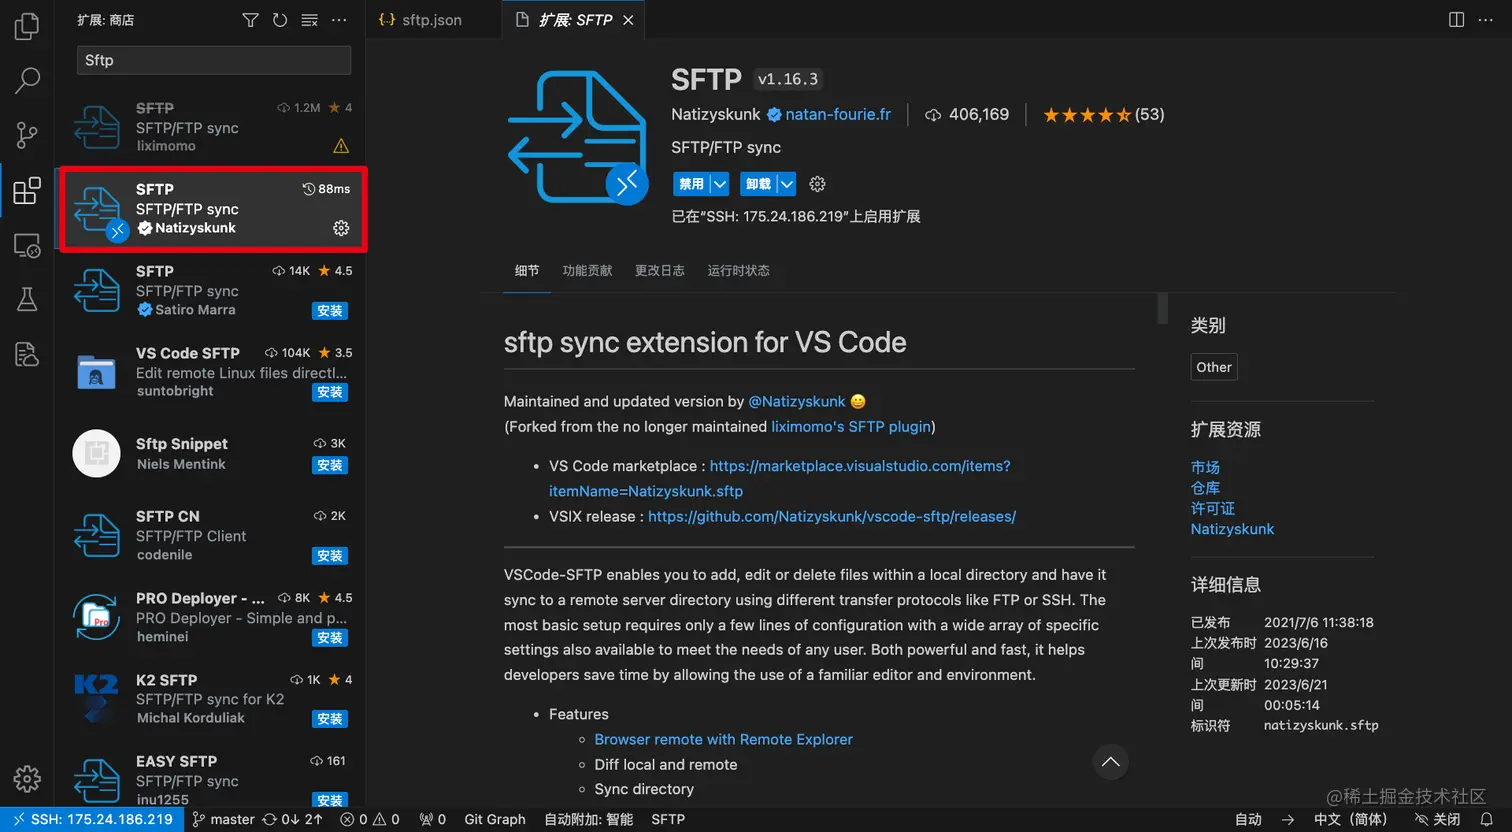The image size is (1512, 832).
Task: Select the Extensions view icon
Action: (27, 190)
